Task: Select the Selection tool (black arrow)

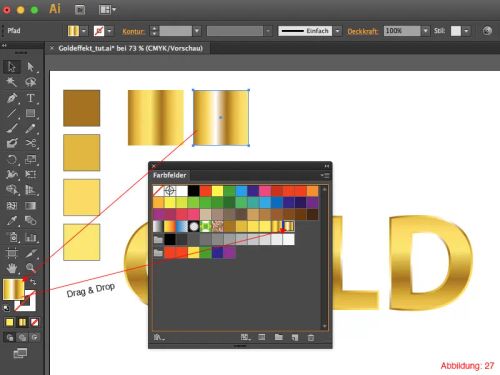Action: click(12, 67)
